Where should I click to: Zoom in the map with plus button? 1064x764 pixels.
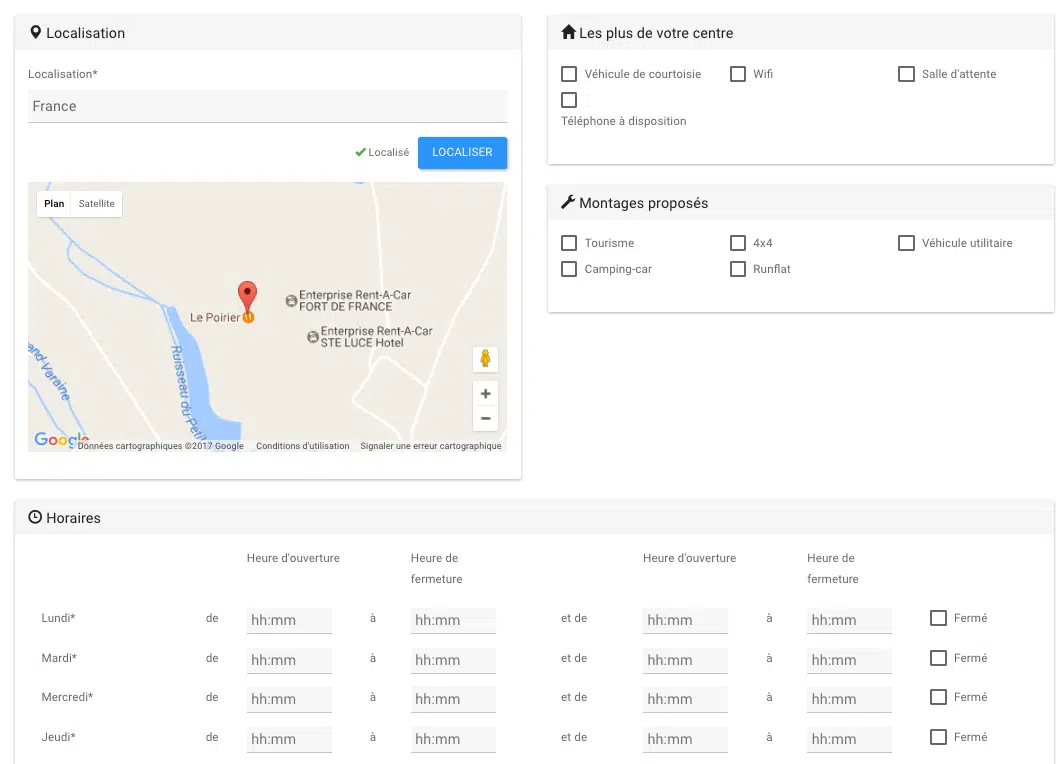click(x=485, y=394)
